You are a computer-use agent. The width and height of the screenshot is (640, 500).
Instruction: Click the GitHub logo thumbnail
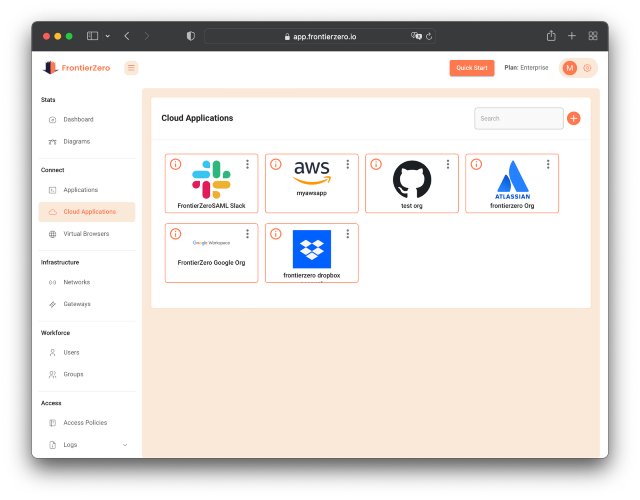point(412,180)
